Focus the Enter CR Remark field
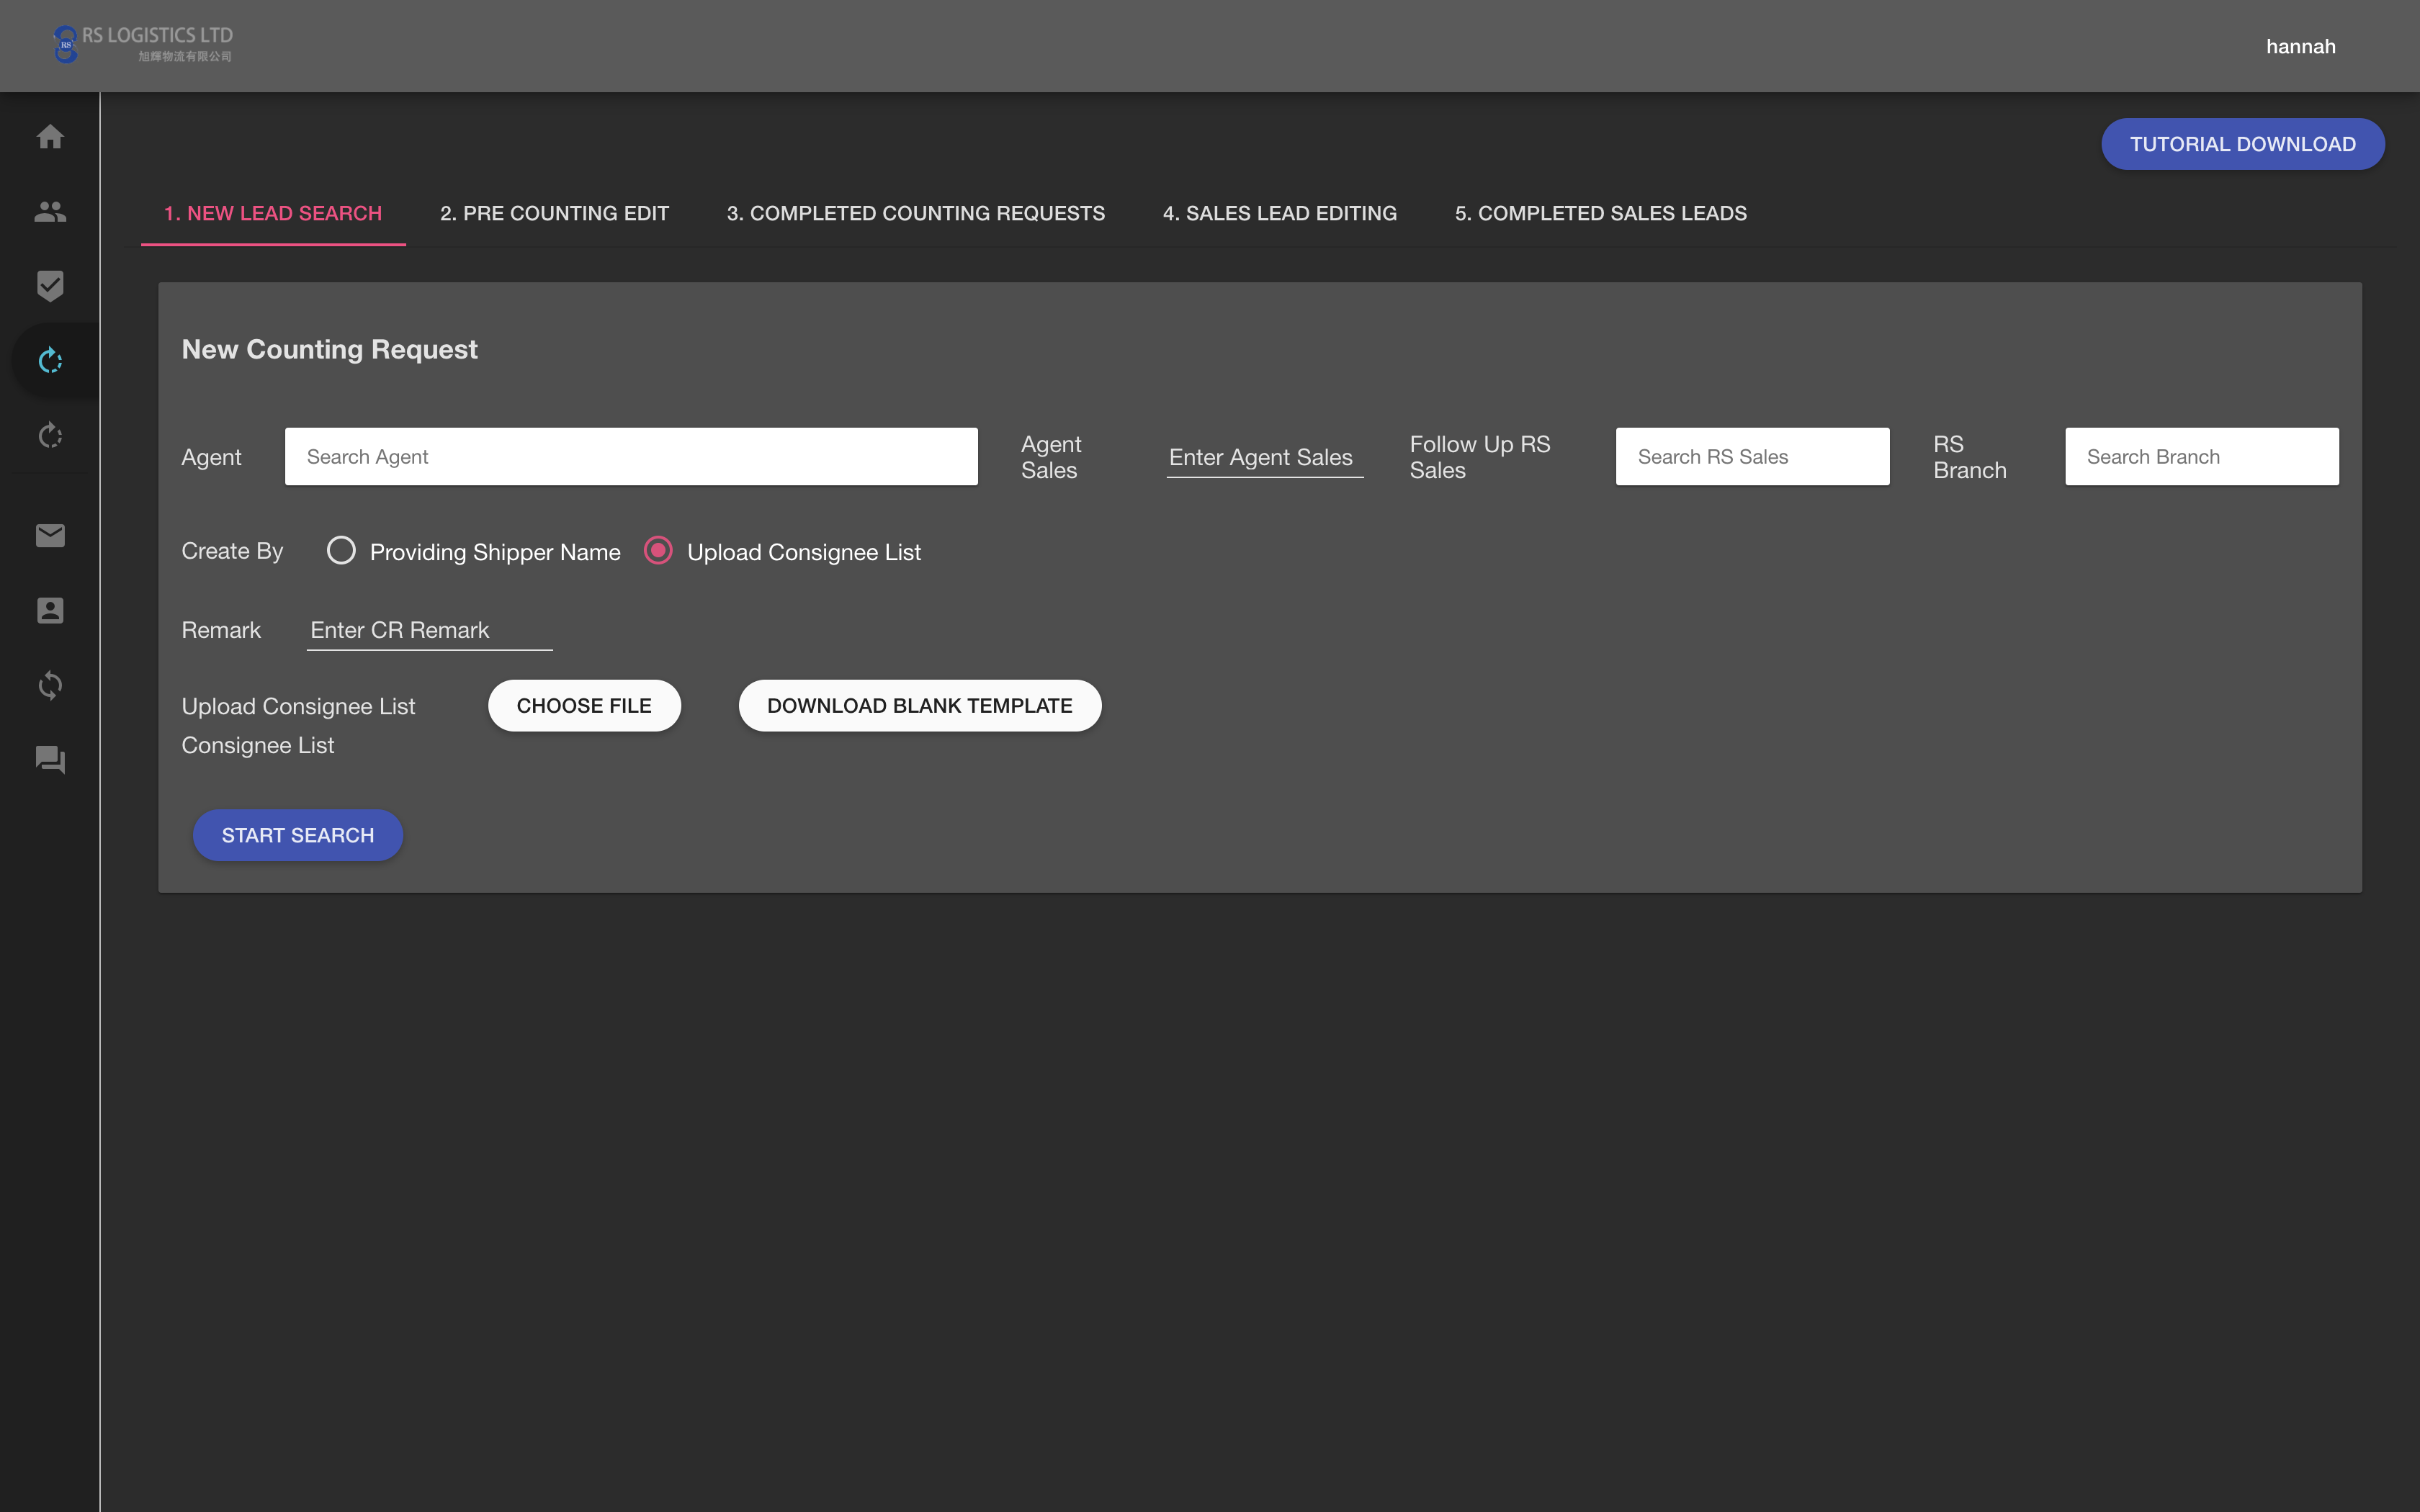2420x1512 pixels. (x=429, y=630)
